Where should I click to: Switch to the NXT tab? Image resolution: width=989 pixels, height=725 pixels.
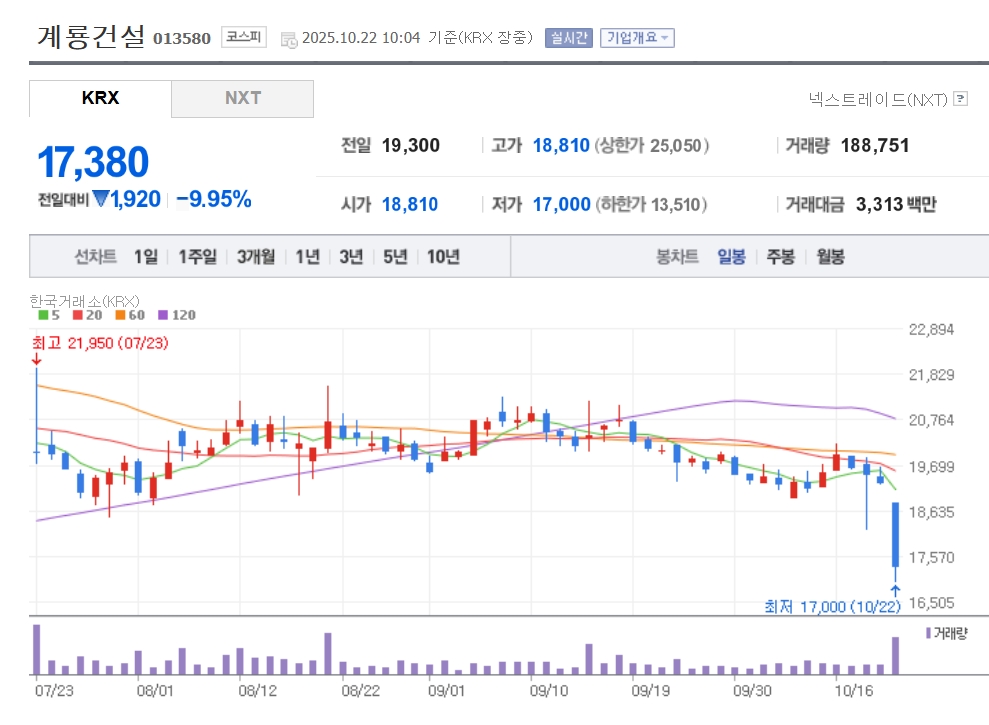243,98
